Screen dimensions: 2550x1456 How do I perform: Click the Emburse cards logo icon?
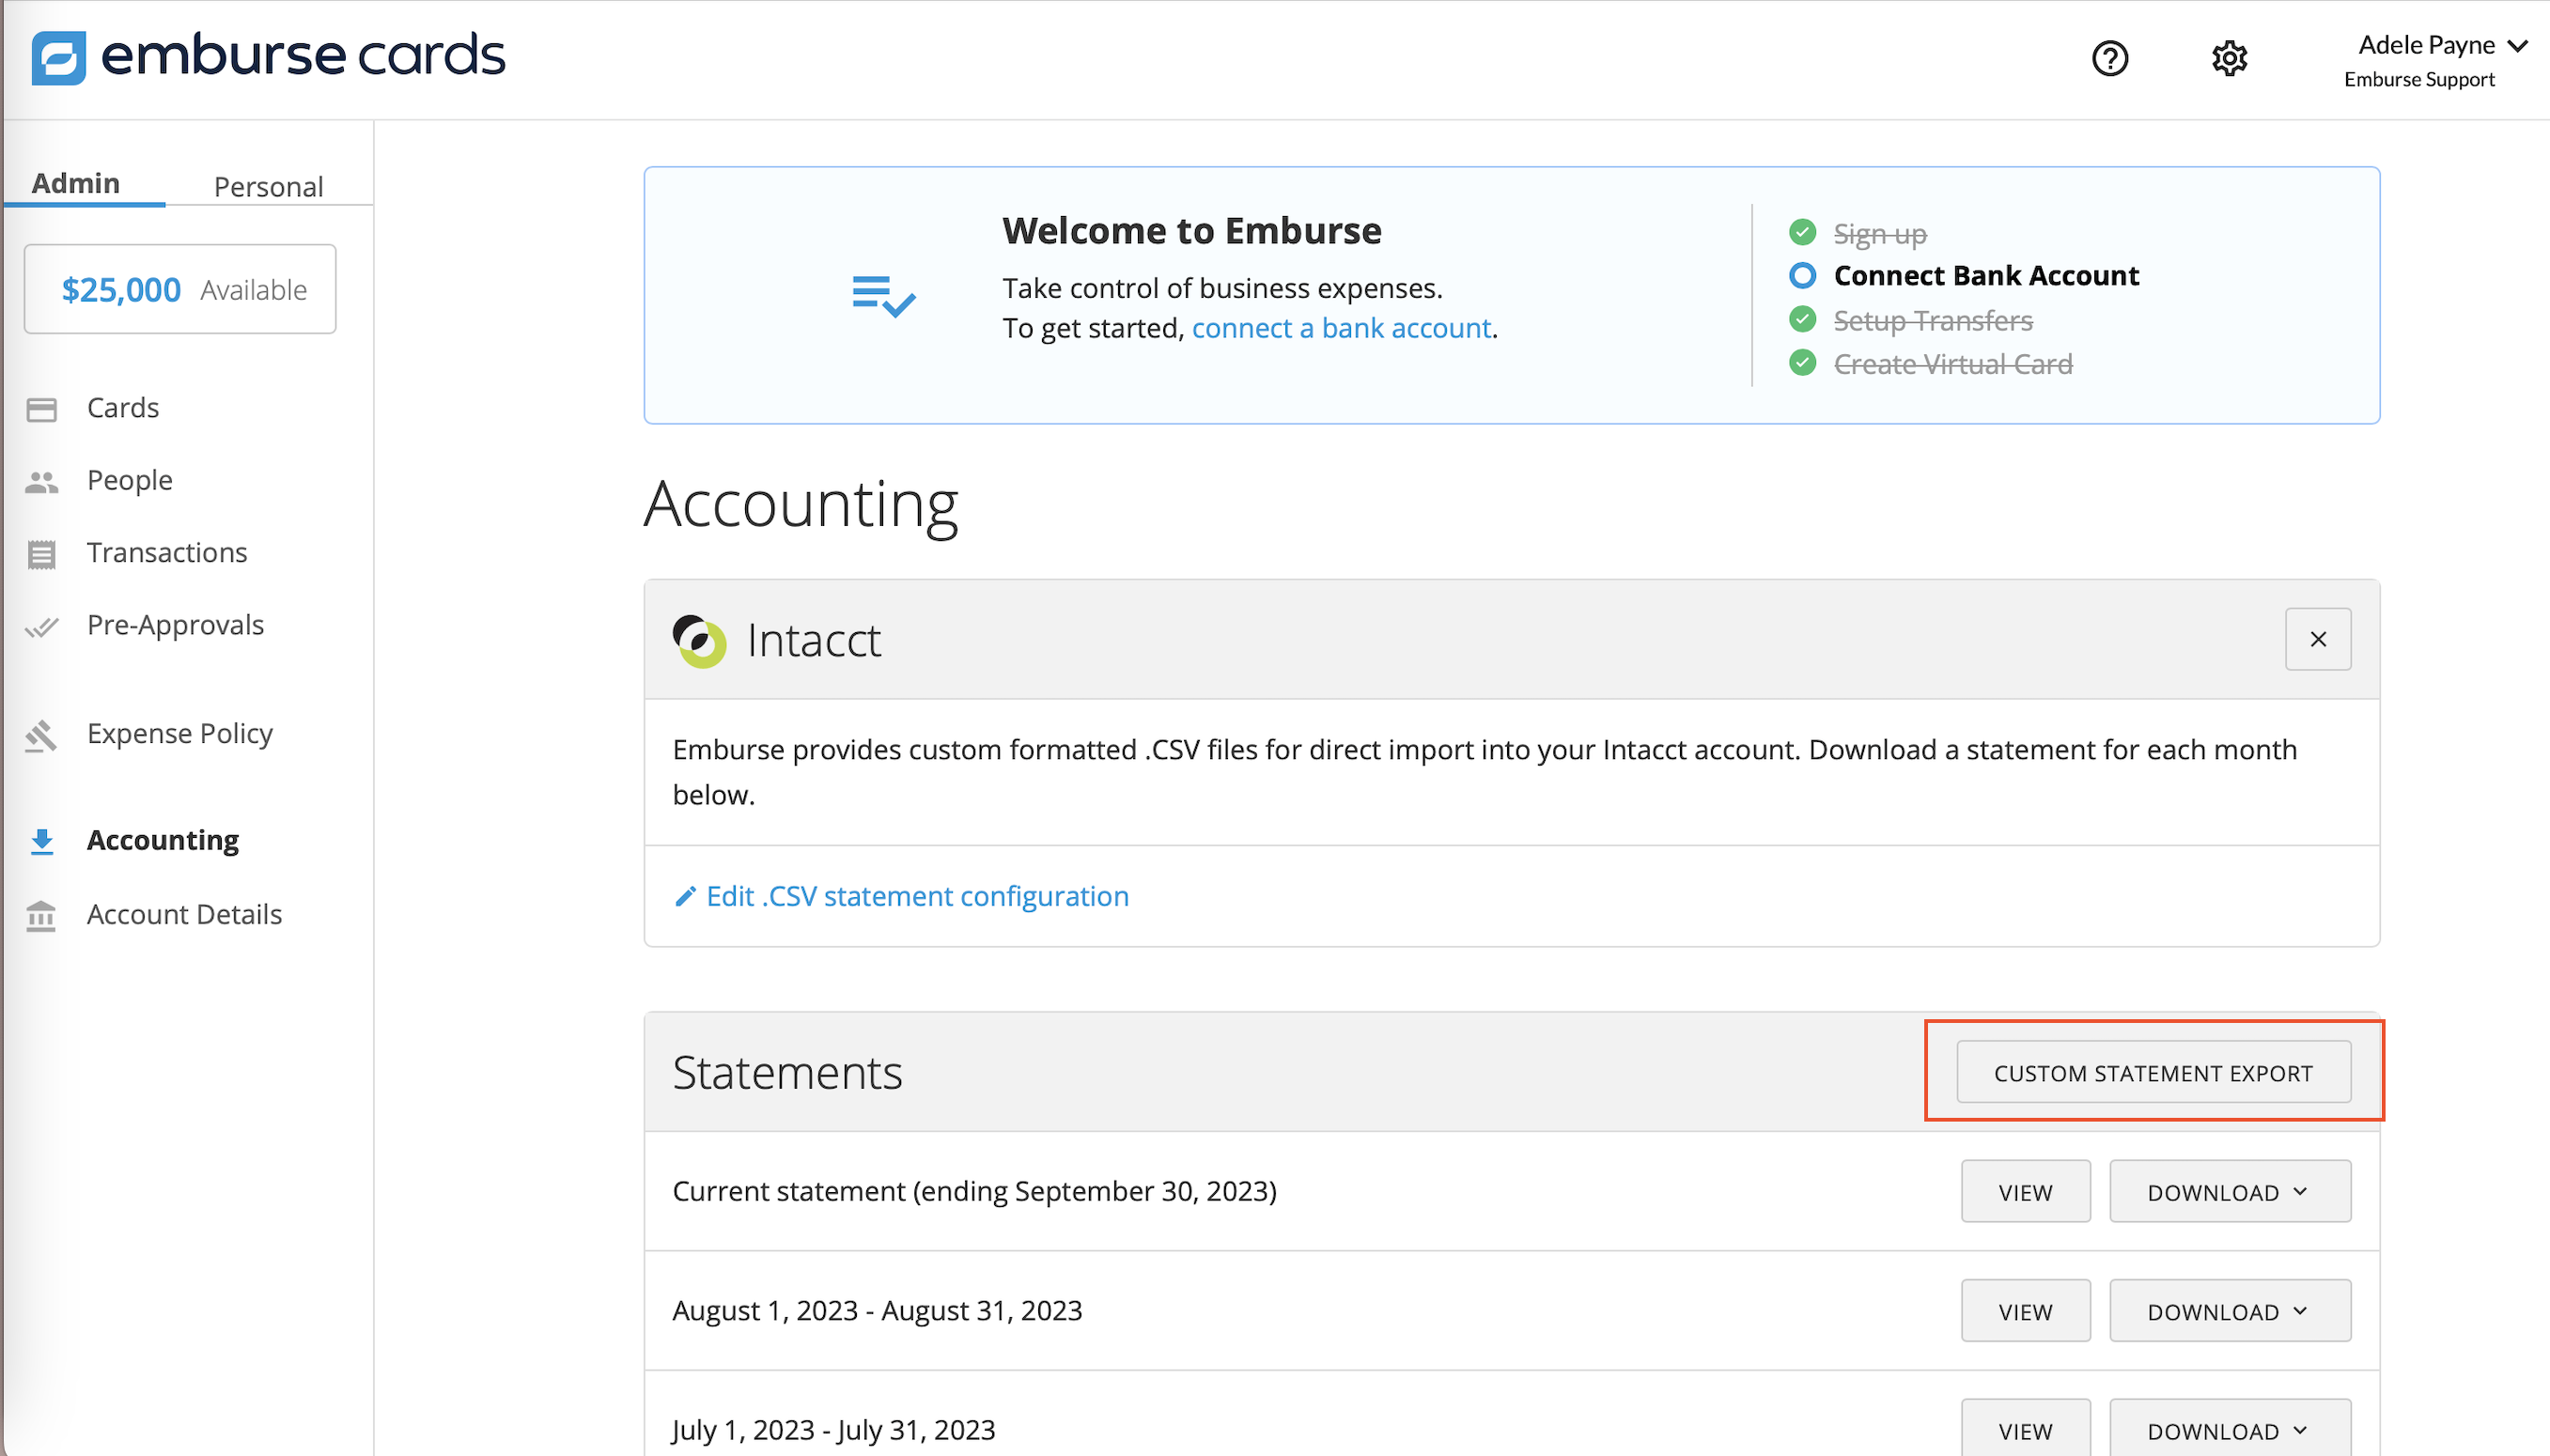point(58,57)
